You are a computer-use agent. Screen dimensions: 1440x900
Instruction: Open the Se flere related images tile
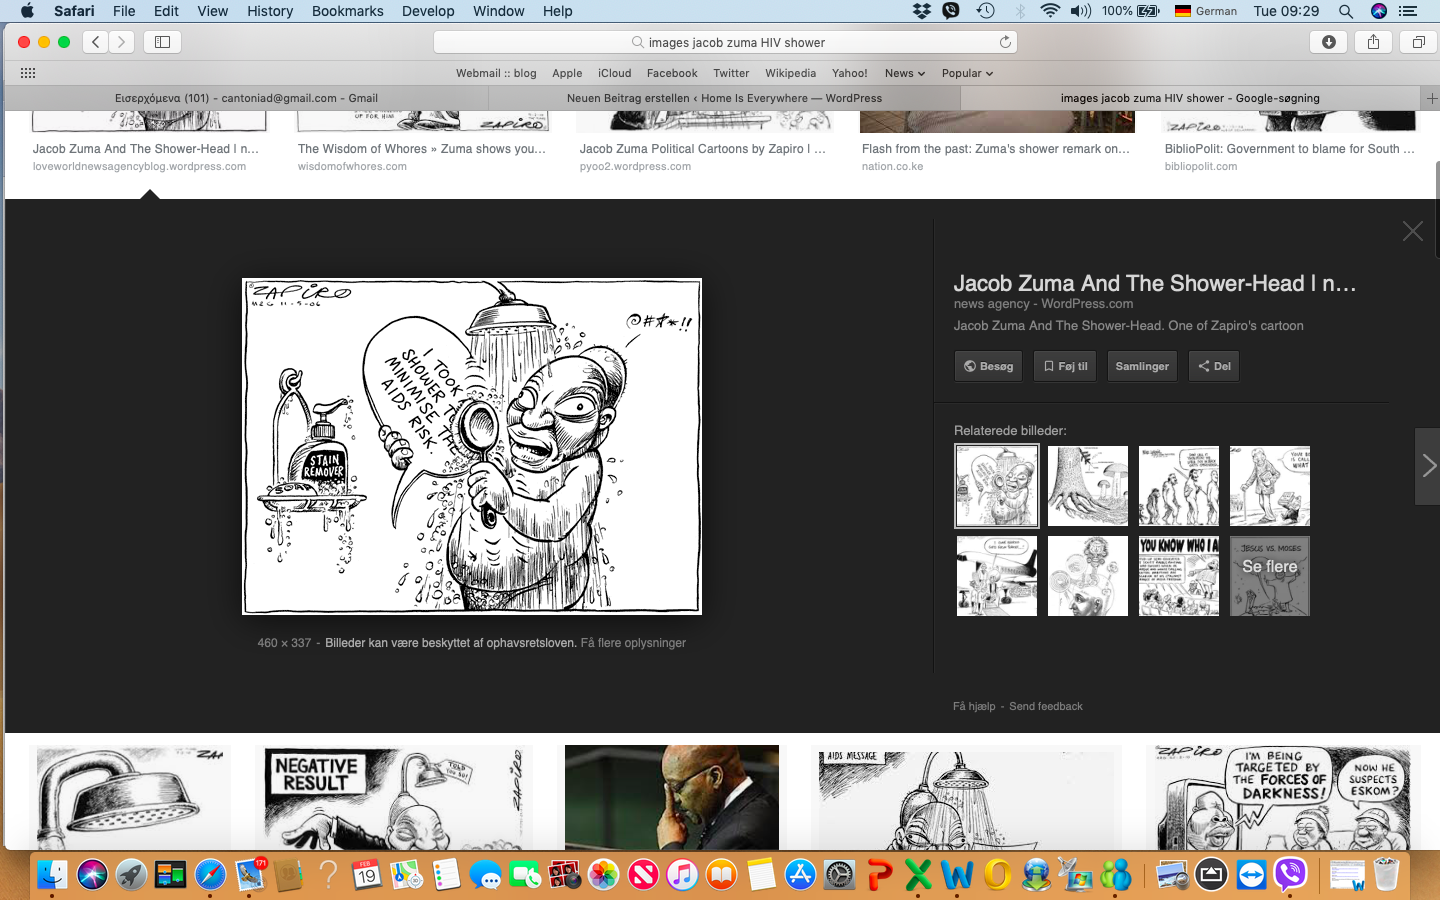[x=1269, y=576]
